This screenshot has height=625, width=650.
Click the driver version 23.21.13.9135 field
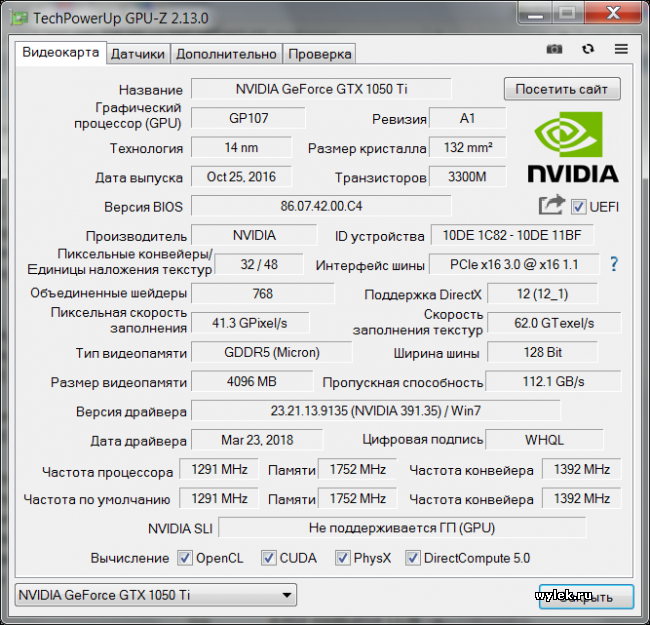(x=376, y=411)
